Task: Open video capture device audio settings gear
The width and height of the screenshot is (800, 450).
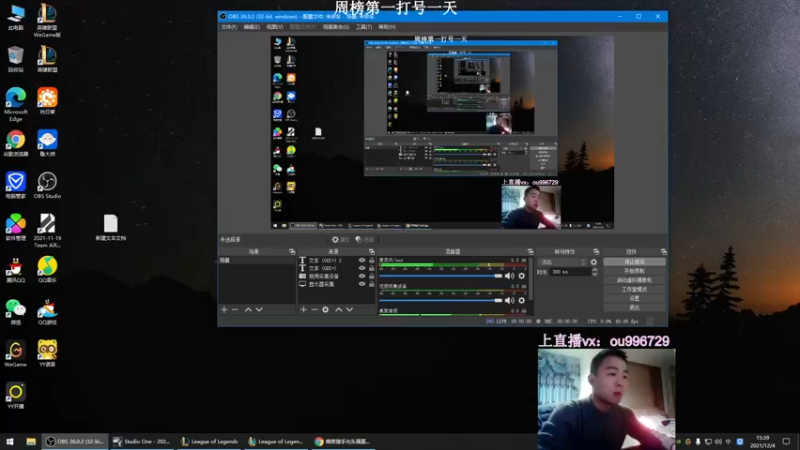Action: pyautogui.click(x=521, y=301)
